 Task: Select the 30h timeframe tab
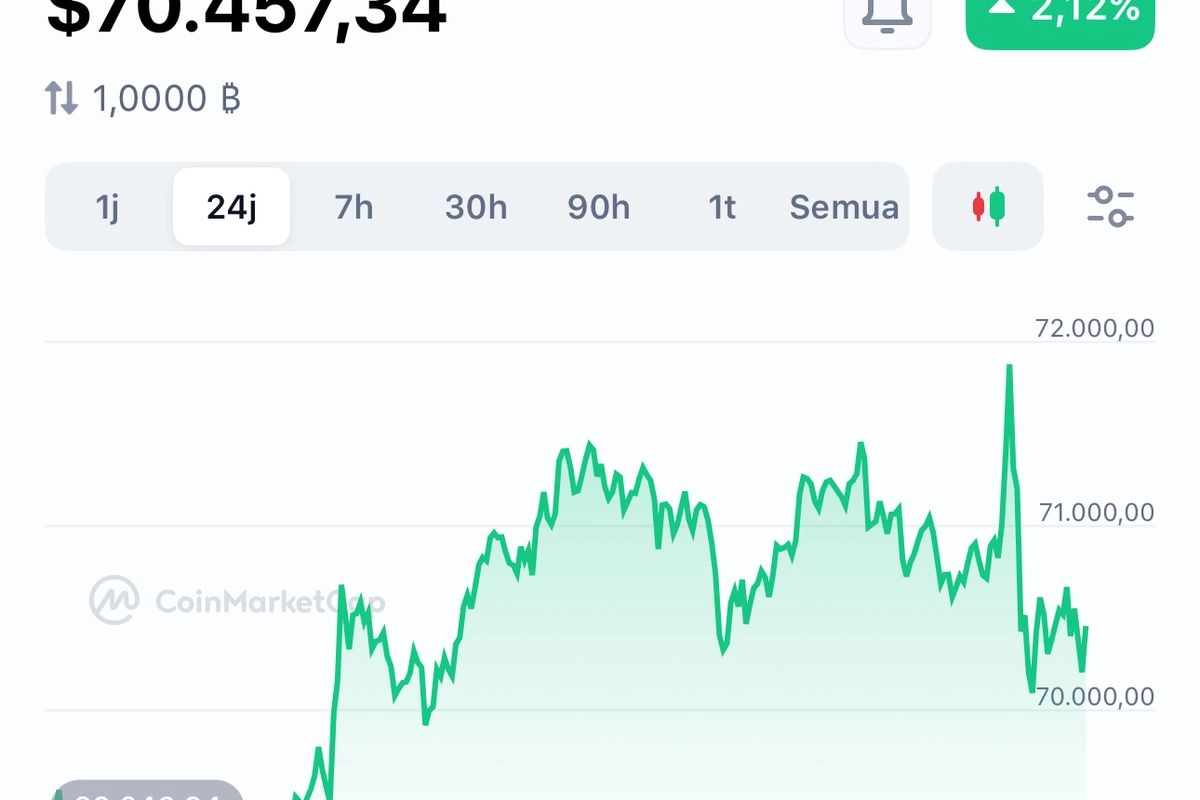[476, 207]
